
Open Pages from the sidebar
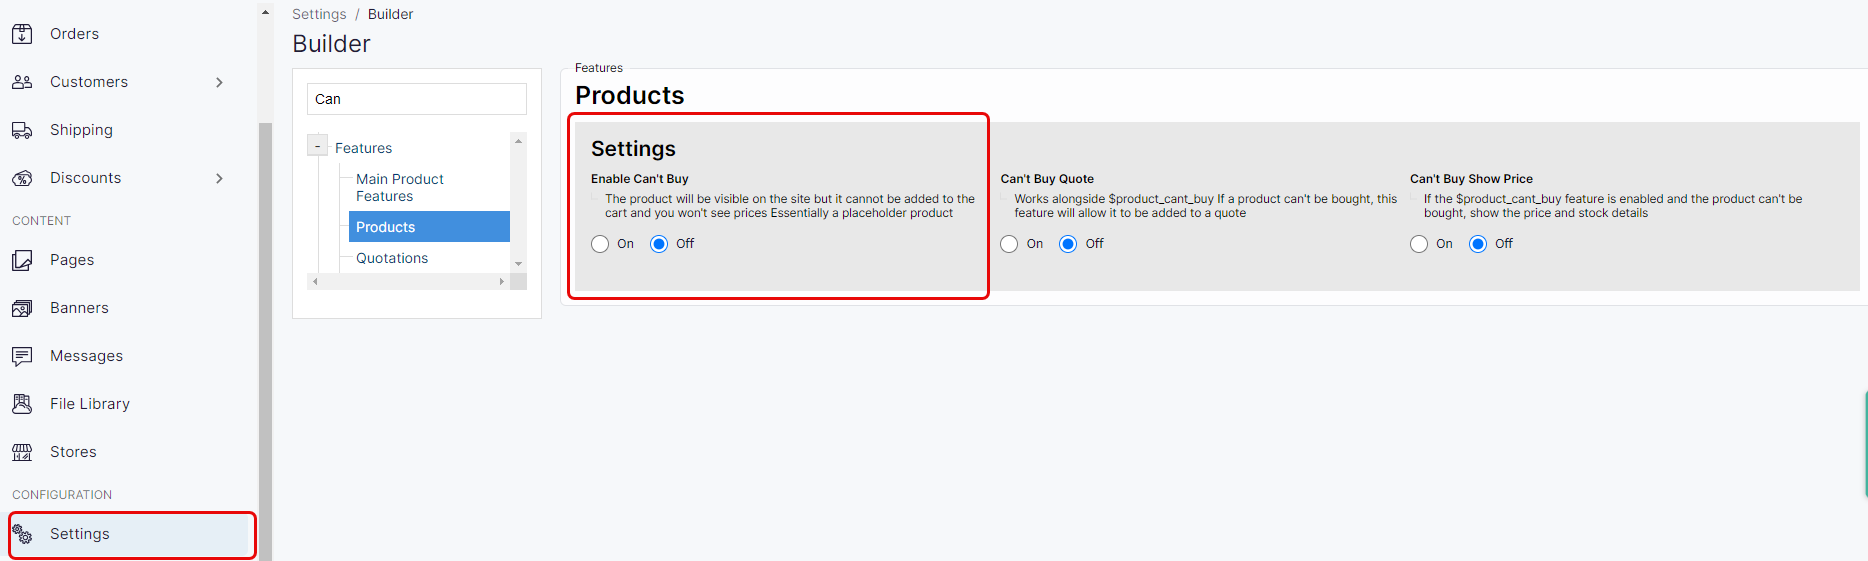[72, 260]
